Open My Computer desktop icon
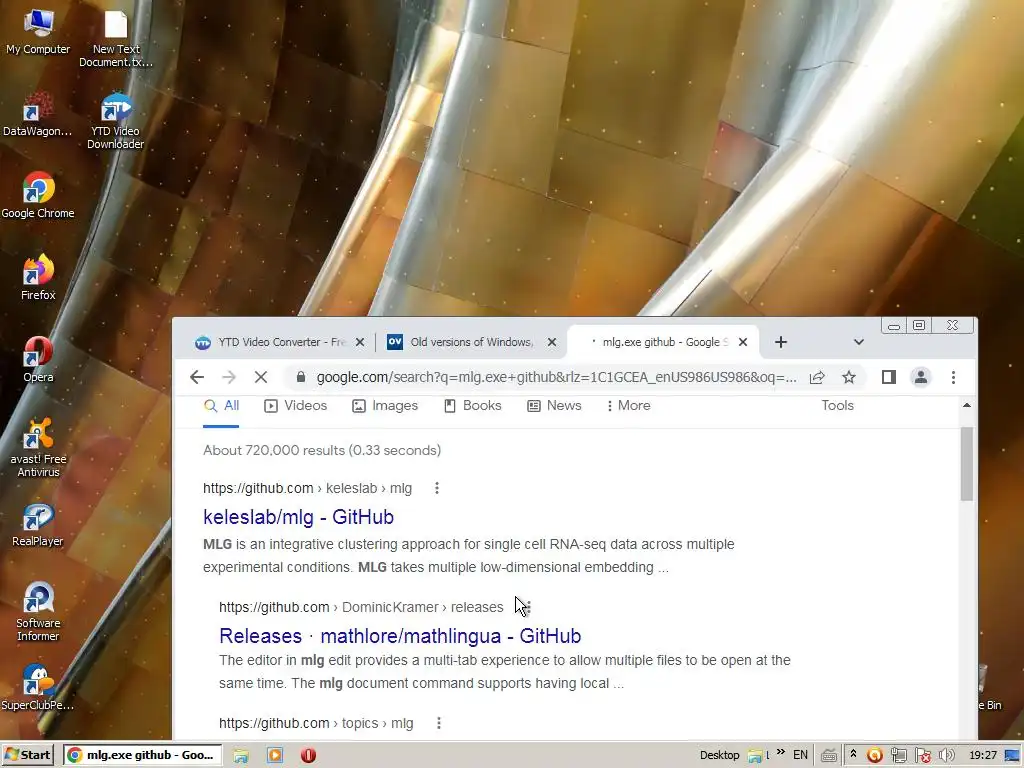The height and width of the screenshot is (768, 1024). click(38, 31)
